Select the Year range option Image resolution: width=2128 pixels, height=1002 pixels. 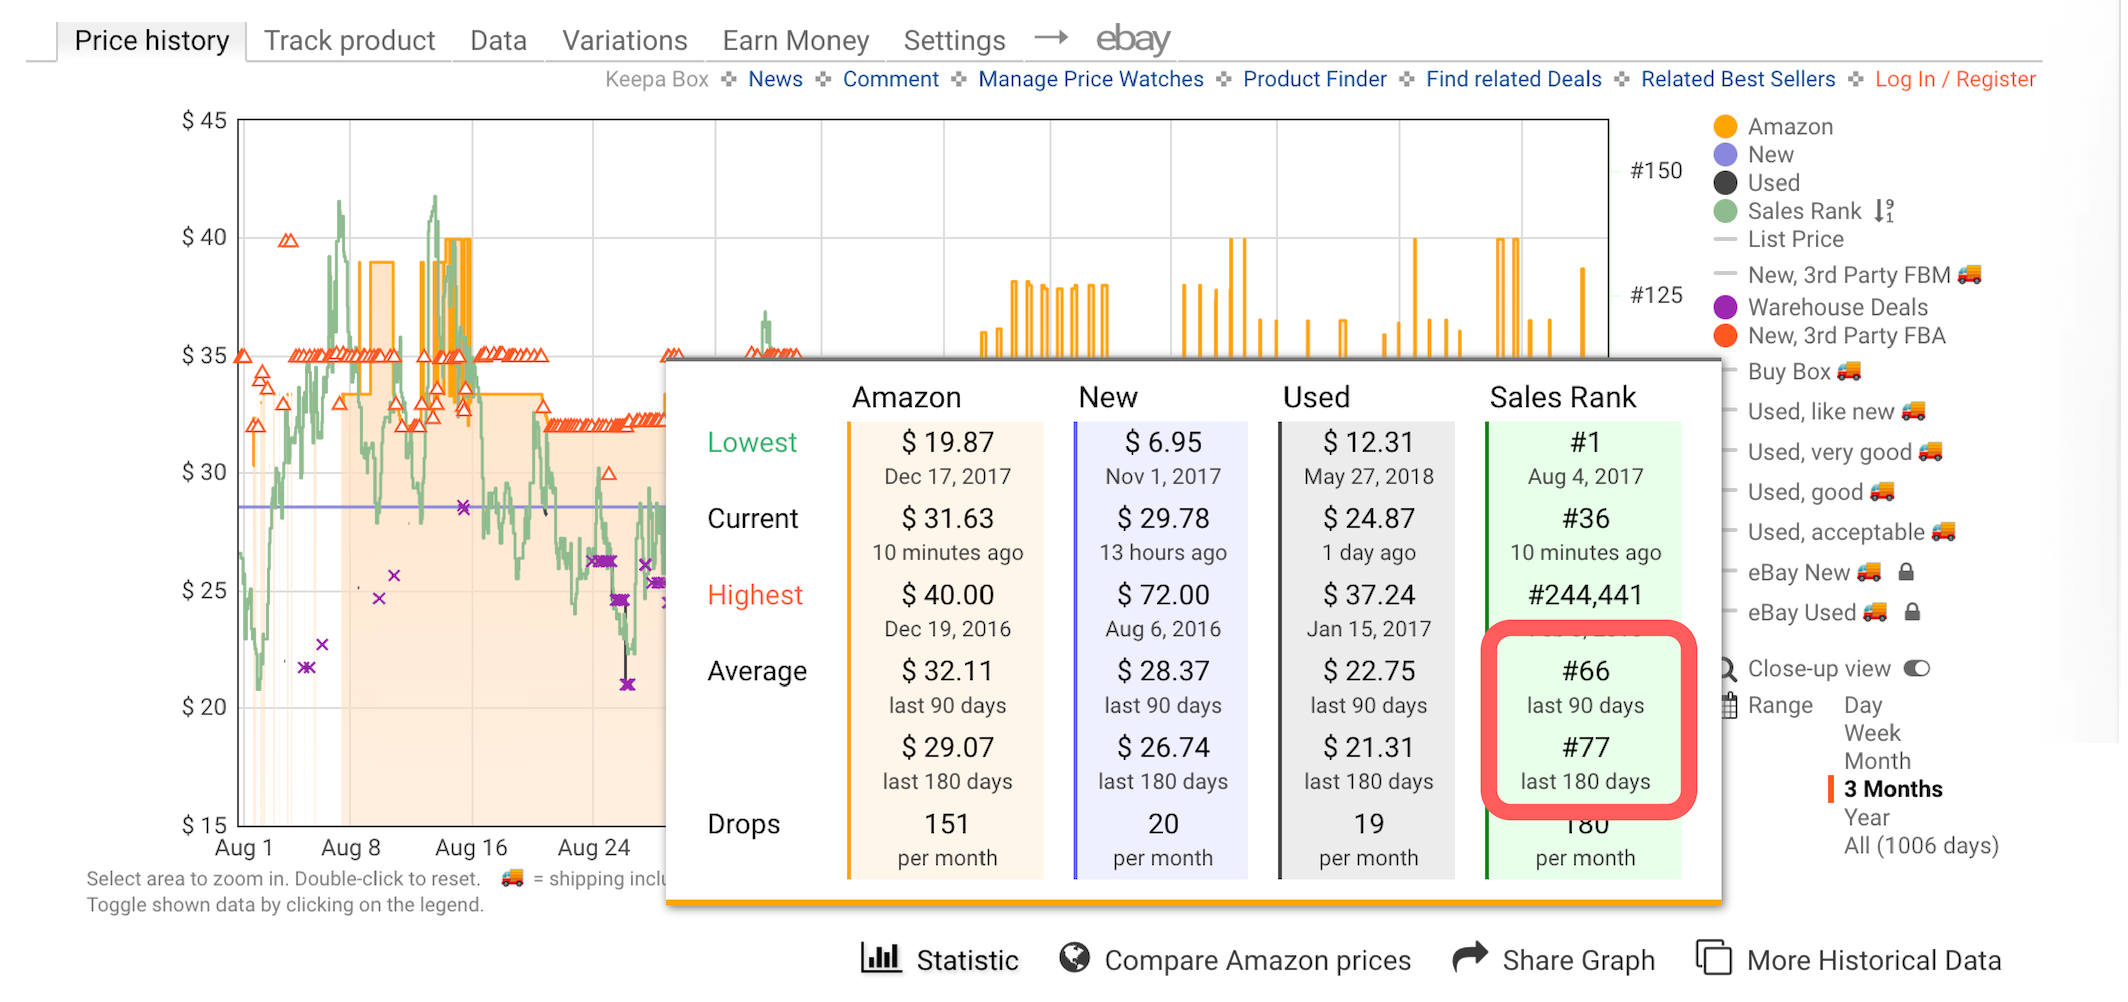coord(1866,817)
